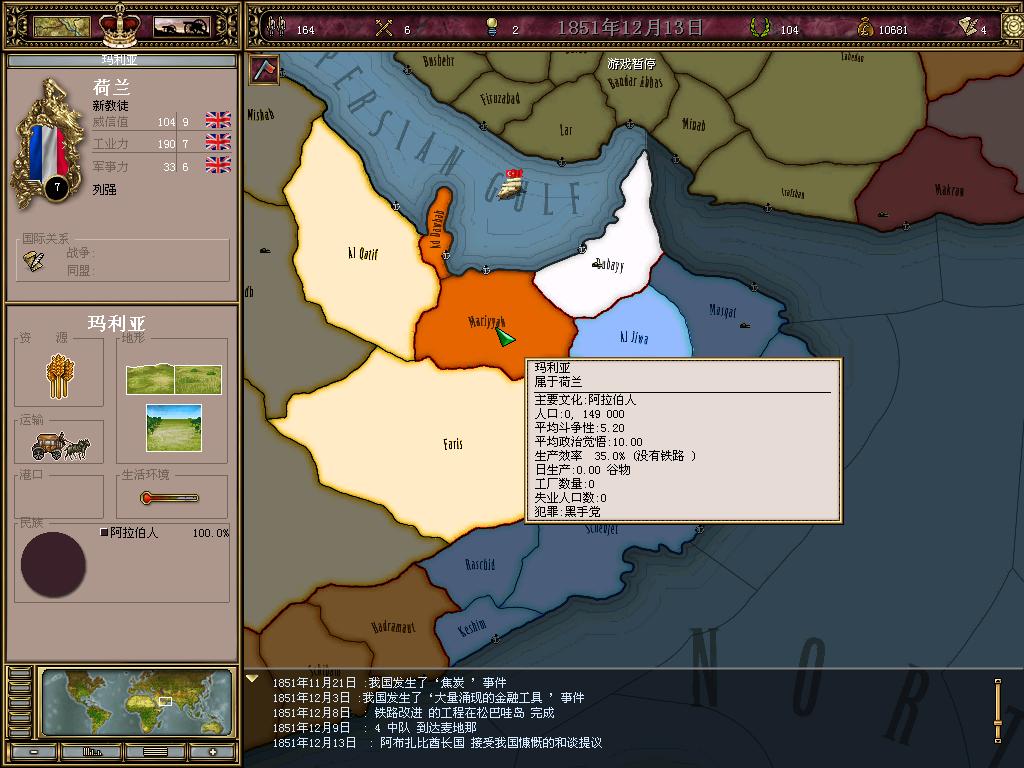
Task: Click the British flag beside 工业力
Action: click(x=218, y=142)
